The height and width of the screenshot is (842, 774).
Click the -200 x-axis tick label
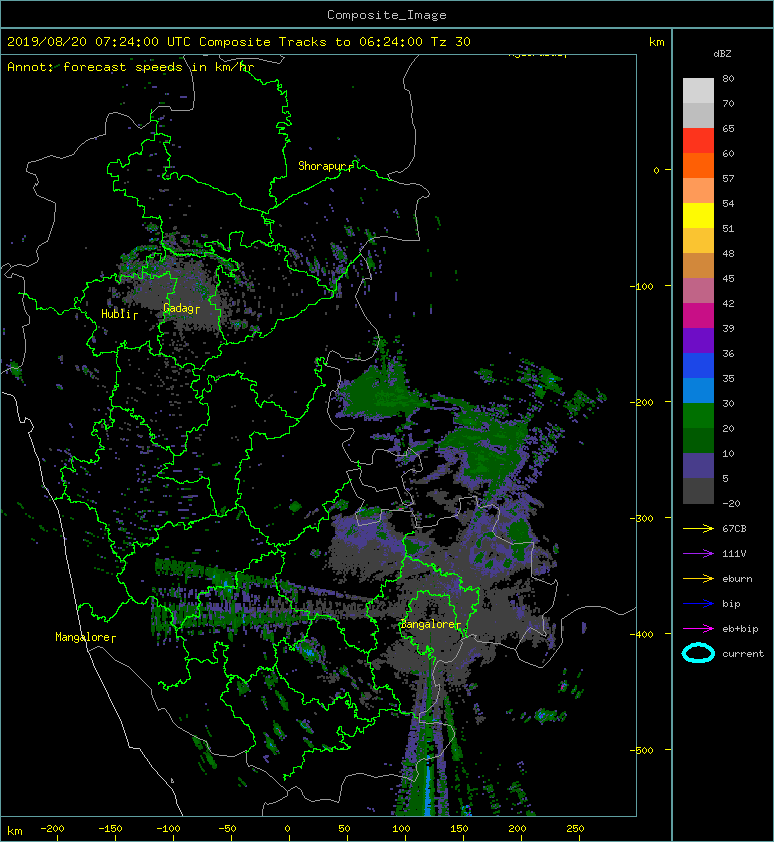(52, 829)
